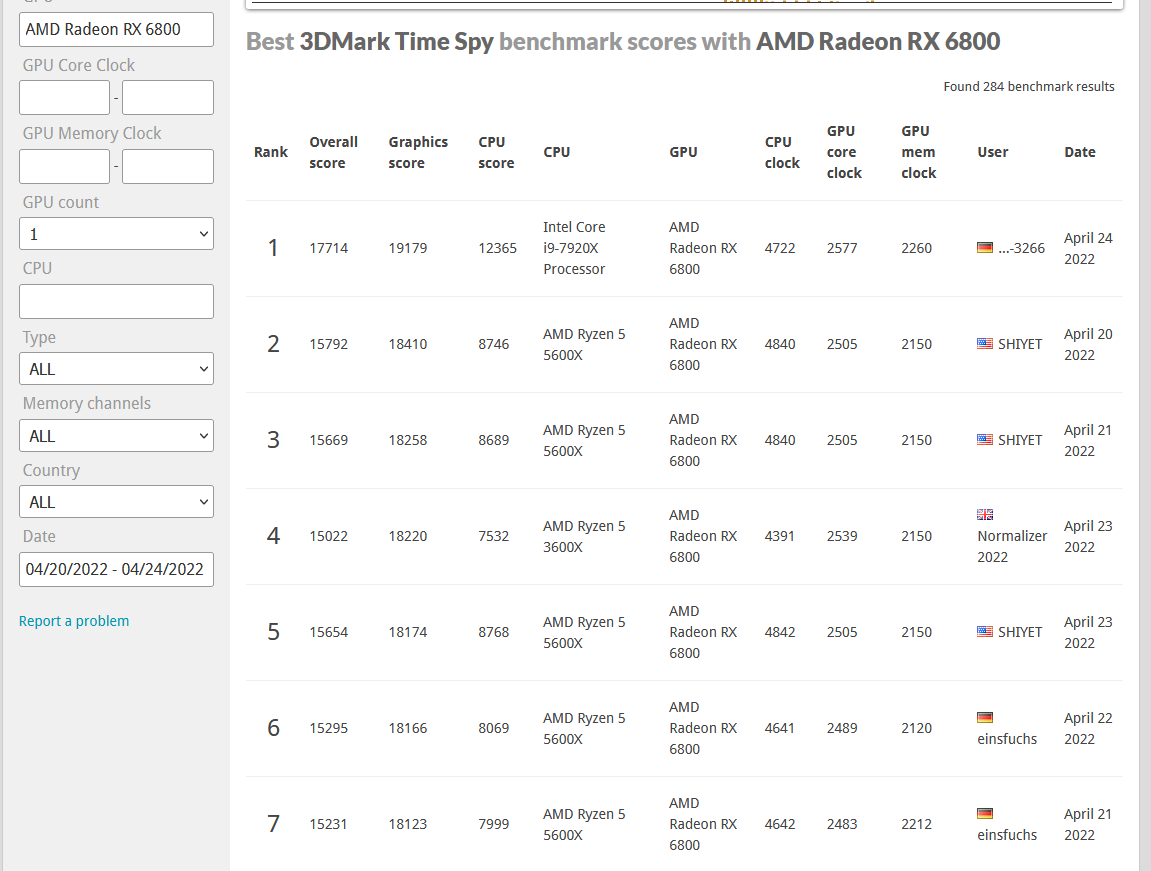
Task: Click overall score 15669
Action: click(x=328, y=440)
